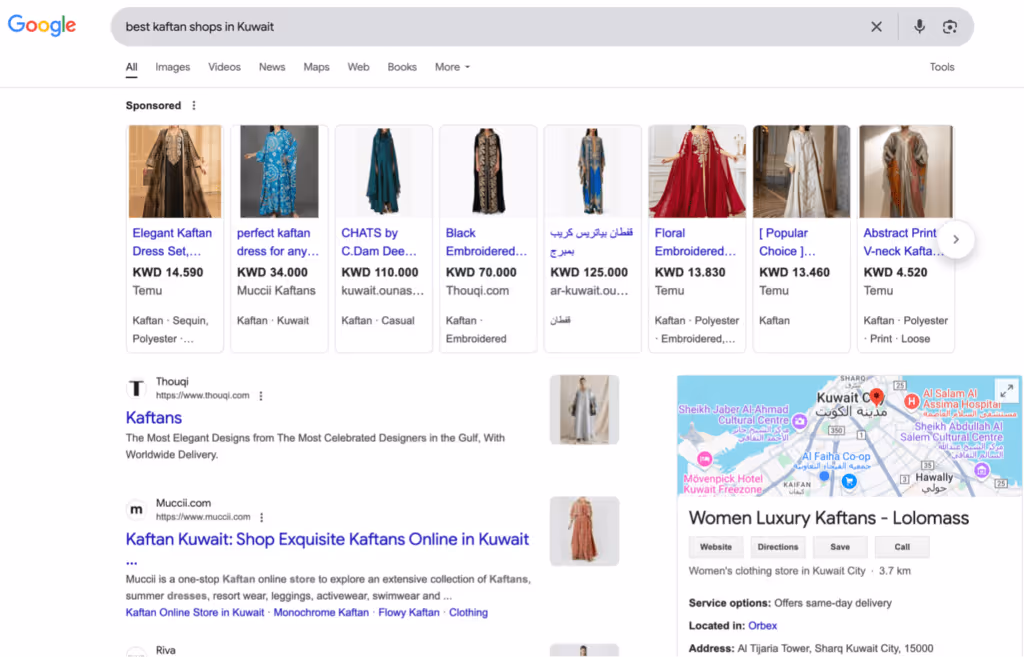This screenshot has width=1024, height=658.
Task: Open the search Tools option
Action: click(x=942, y=67)
